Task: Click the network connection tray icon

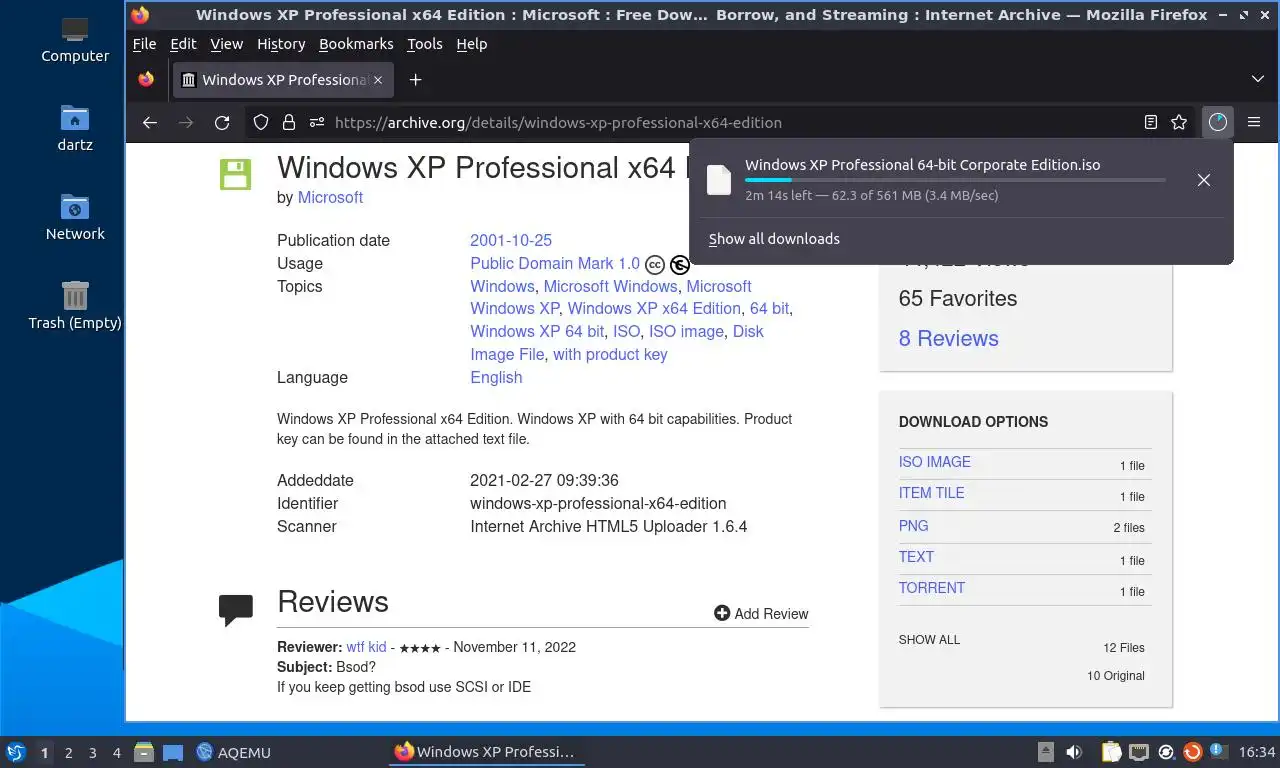Action: 1139,752
